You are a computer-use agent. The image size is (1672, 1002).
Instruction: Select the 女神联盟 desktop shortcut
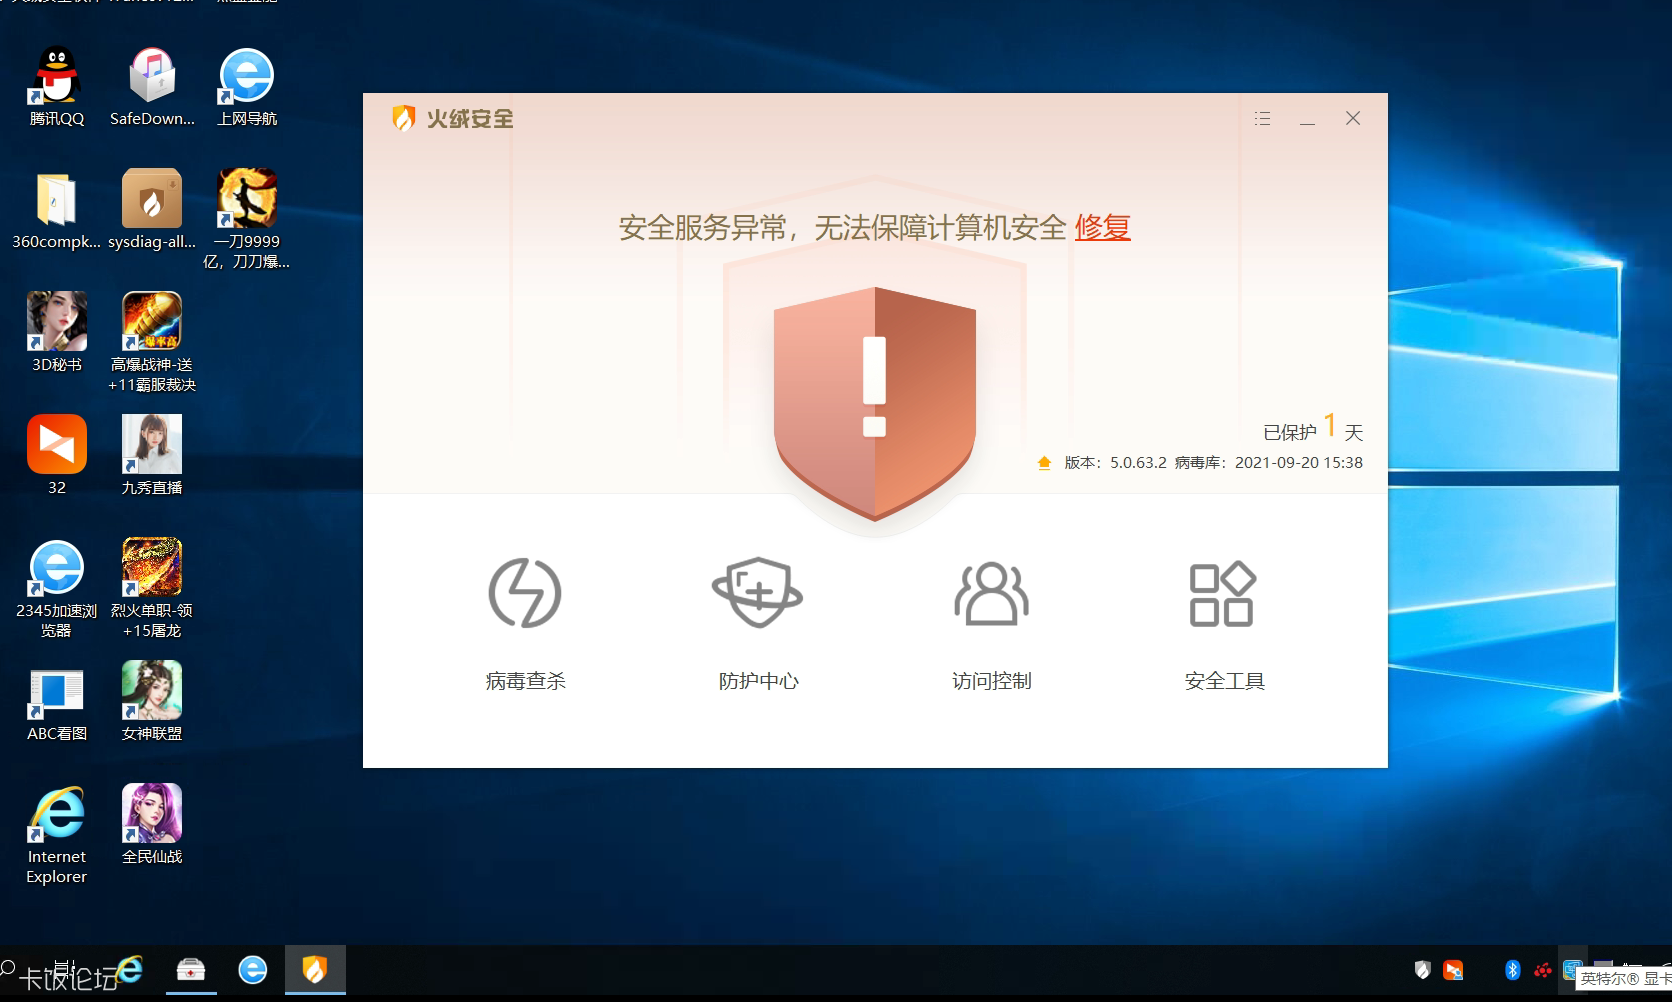coord(152,702)
